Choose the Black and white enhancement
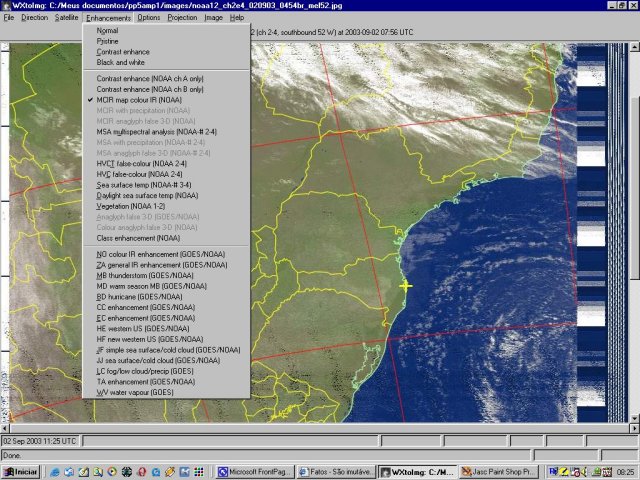640x480 pixels. click(x=118, y=62)
